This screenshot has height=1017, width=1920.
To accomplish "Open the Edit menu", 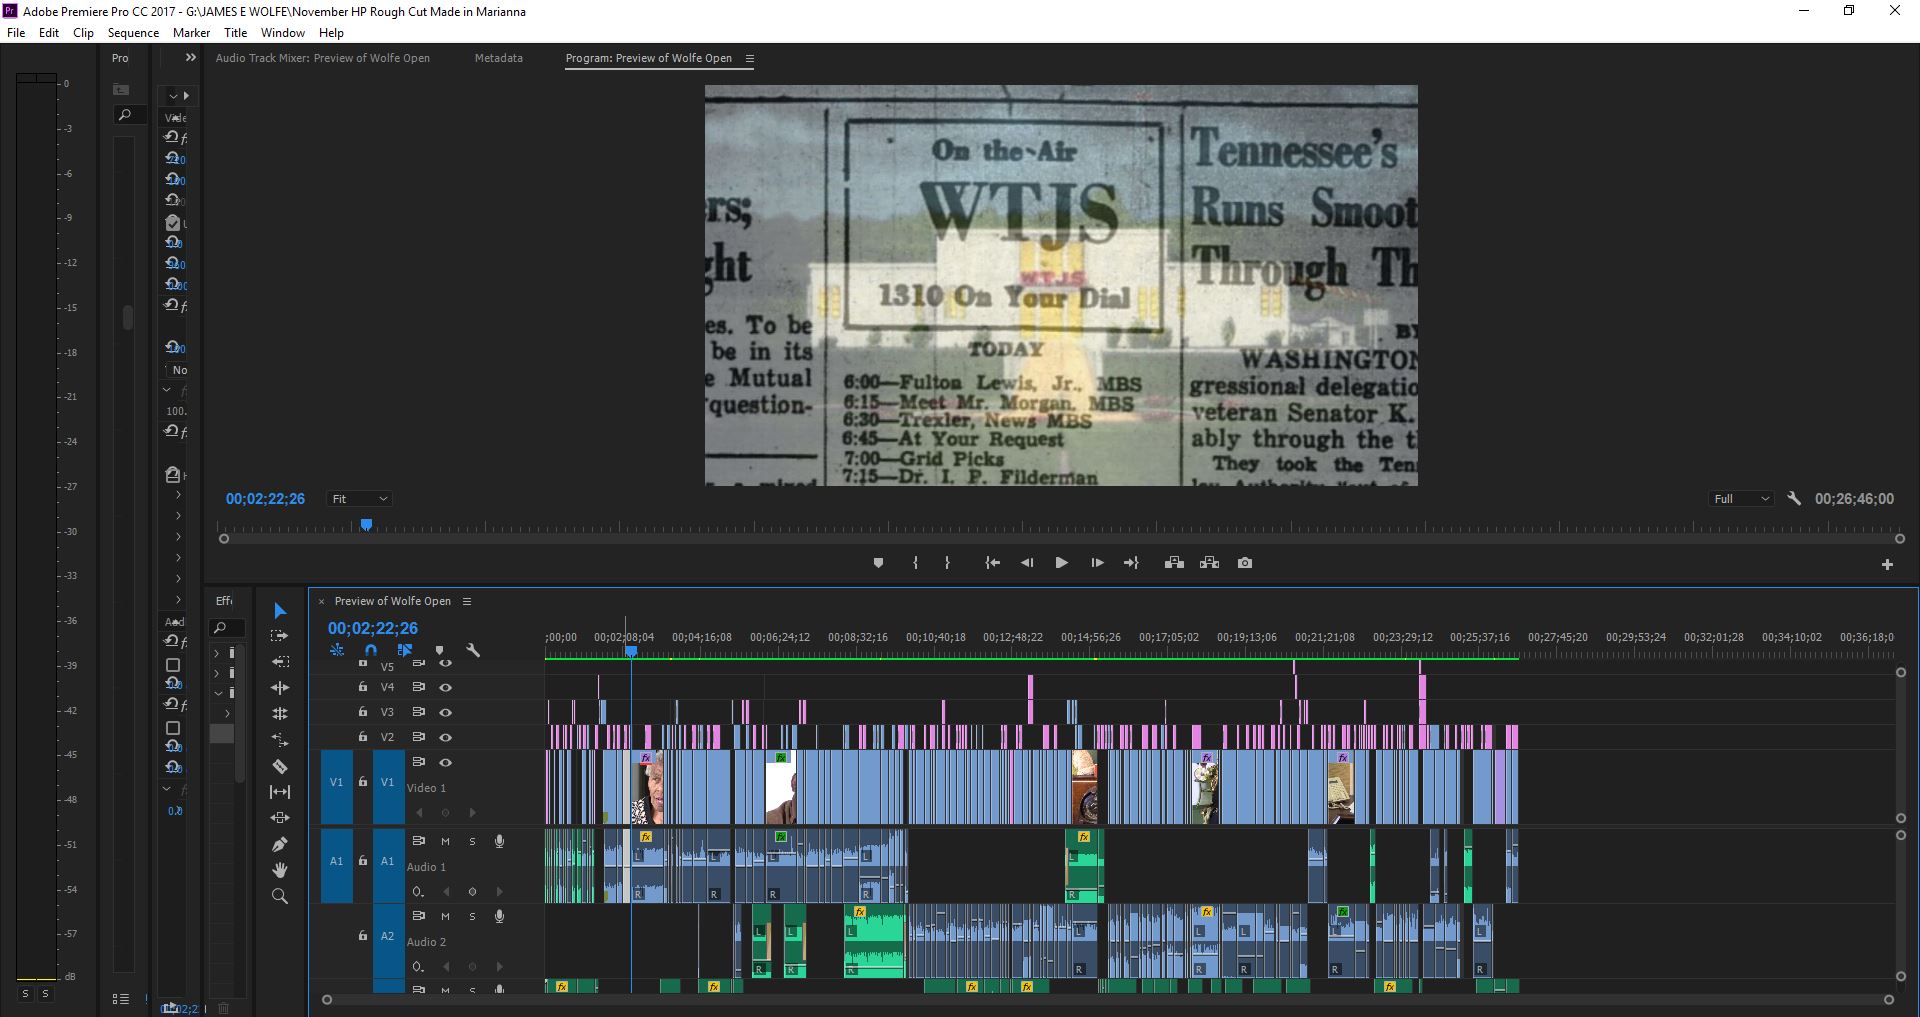I will 49,32.
